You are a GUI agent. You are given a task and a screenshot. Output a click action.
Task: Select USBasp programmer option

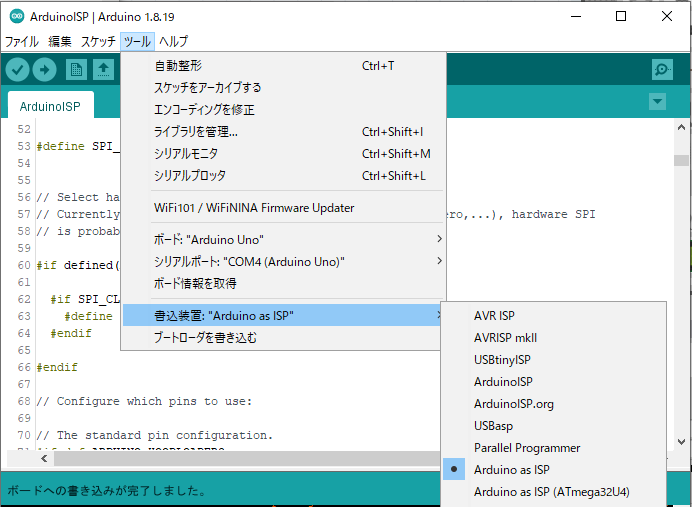tap(496, 426)
